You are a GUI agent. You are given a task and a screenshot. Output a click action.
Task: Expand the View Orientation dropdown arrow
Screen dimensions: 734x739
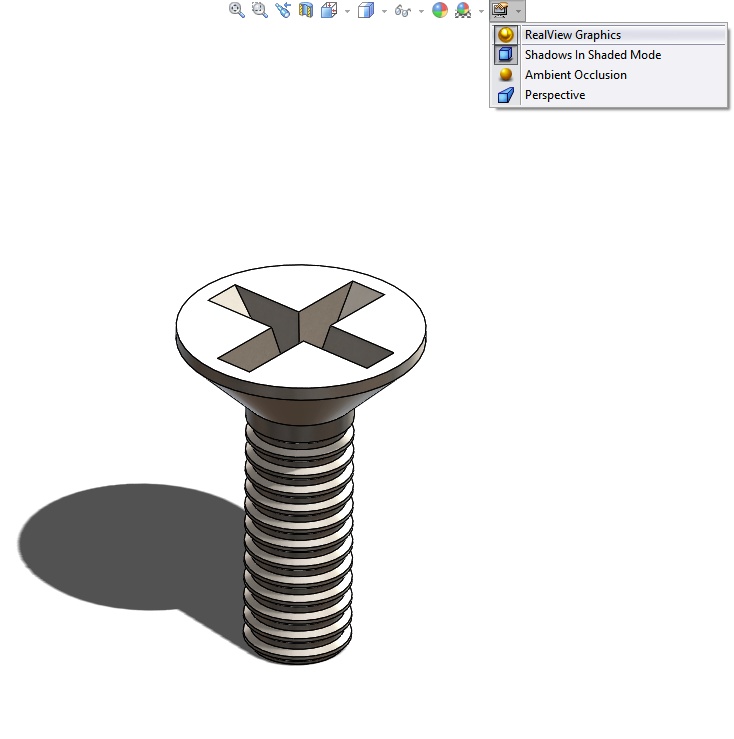pos(347,11)
